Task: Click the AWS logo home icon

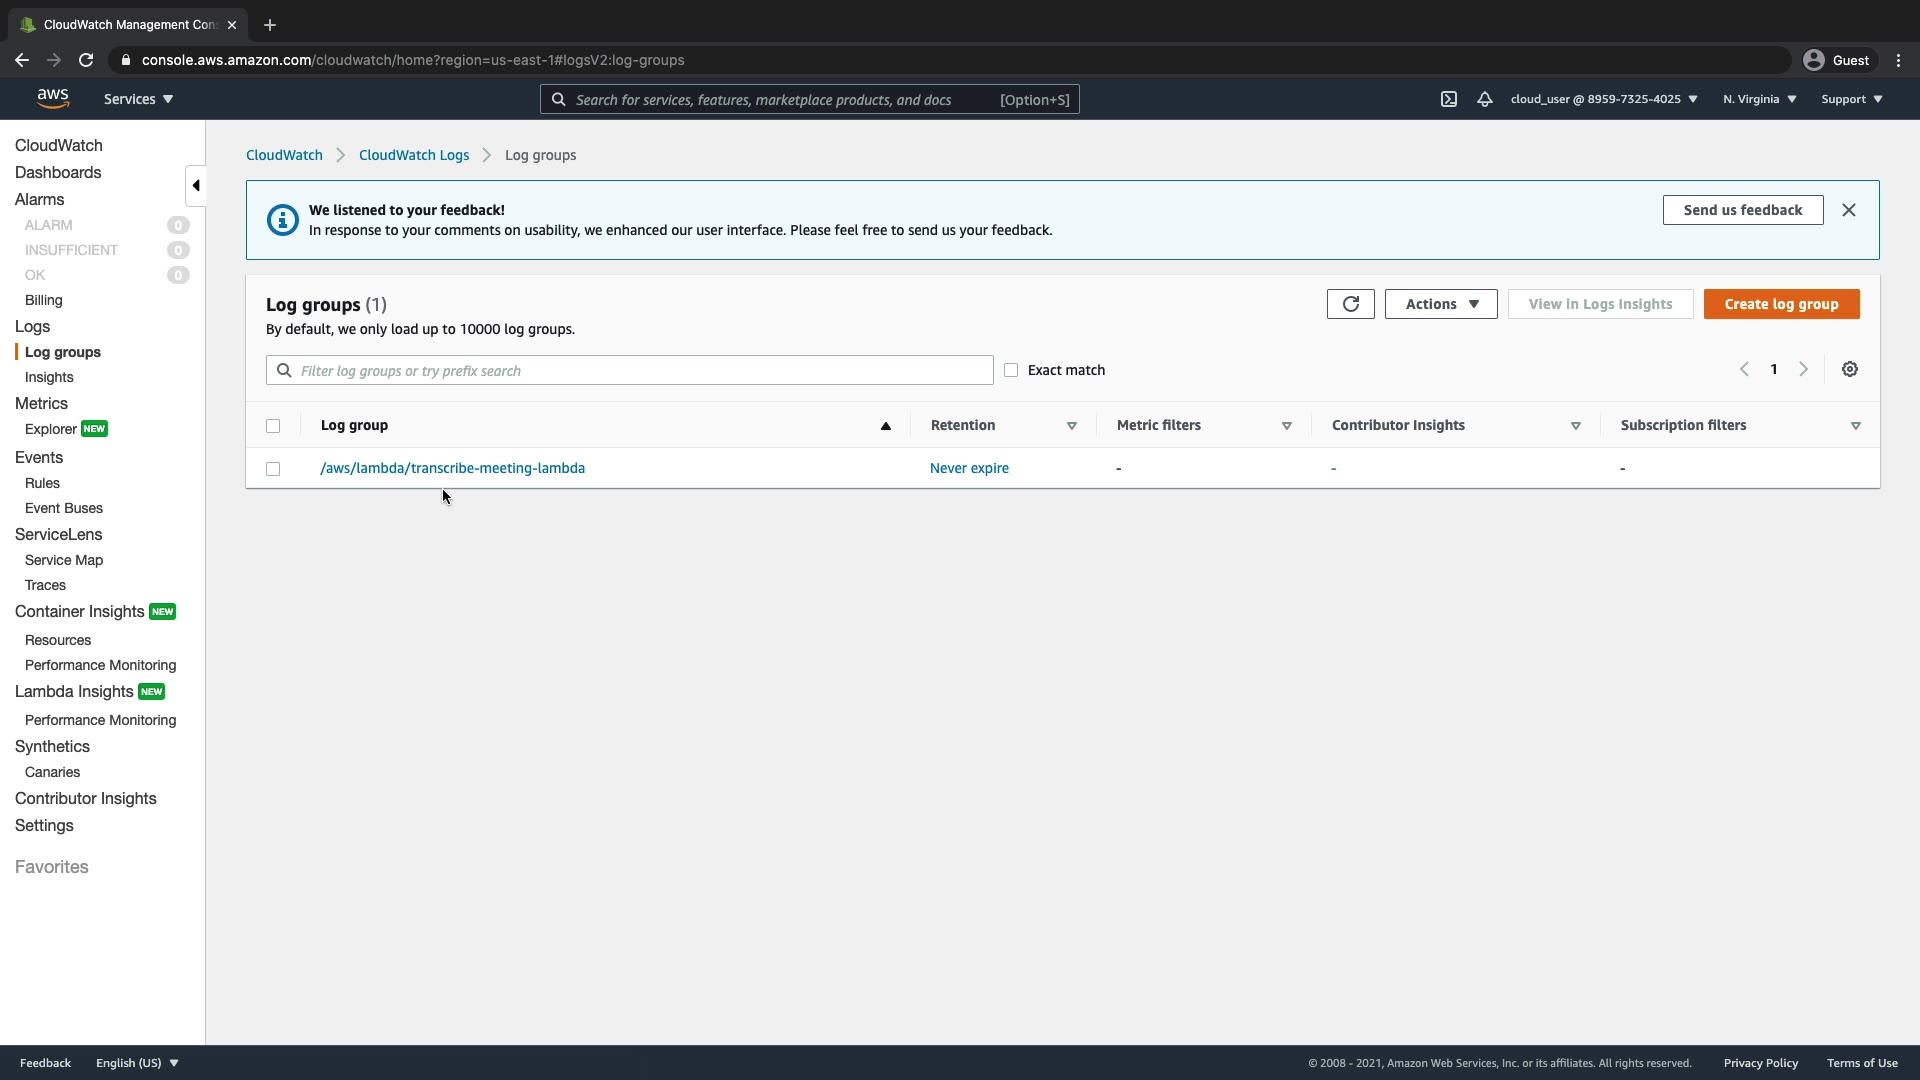Action: point(53,98)
